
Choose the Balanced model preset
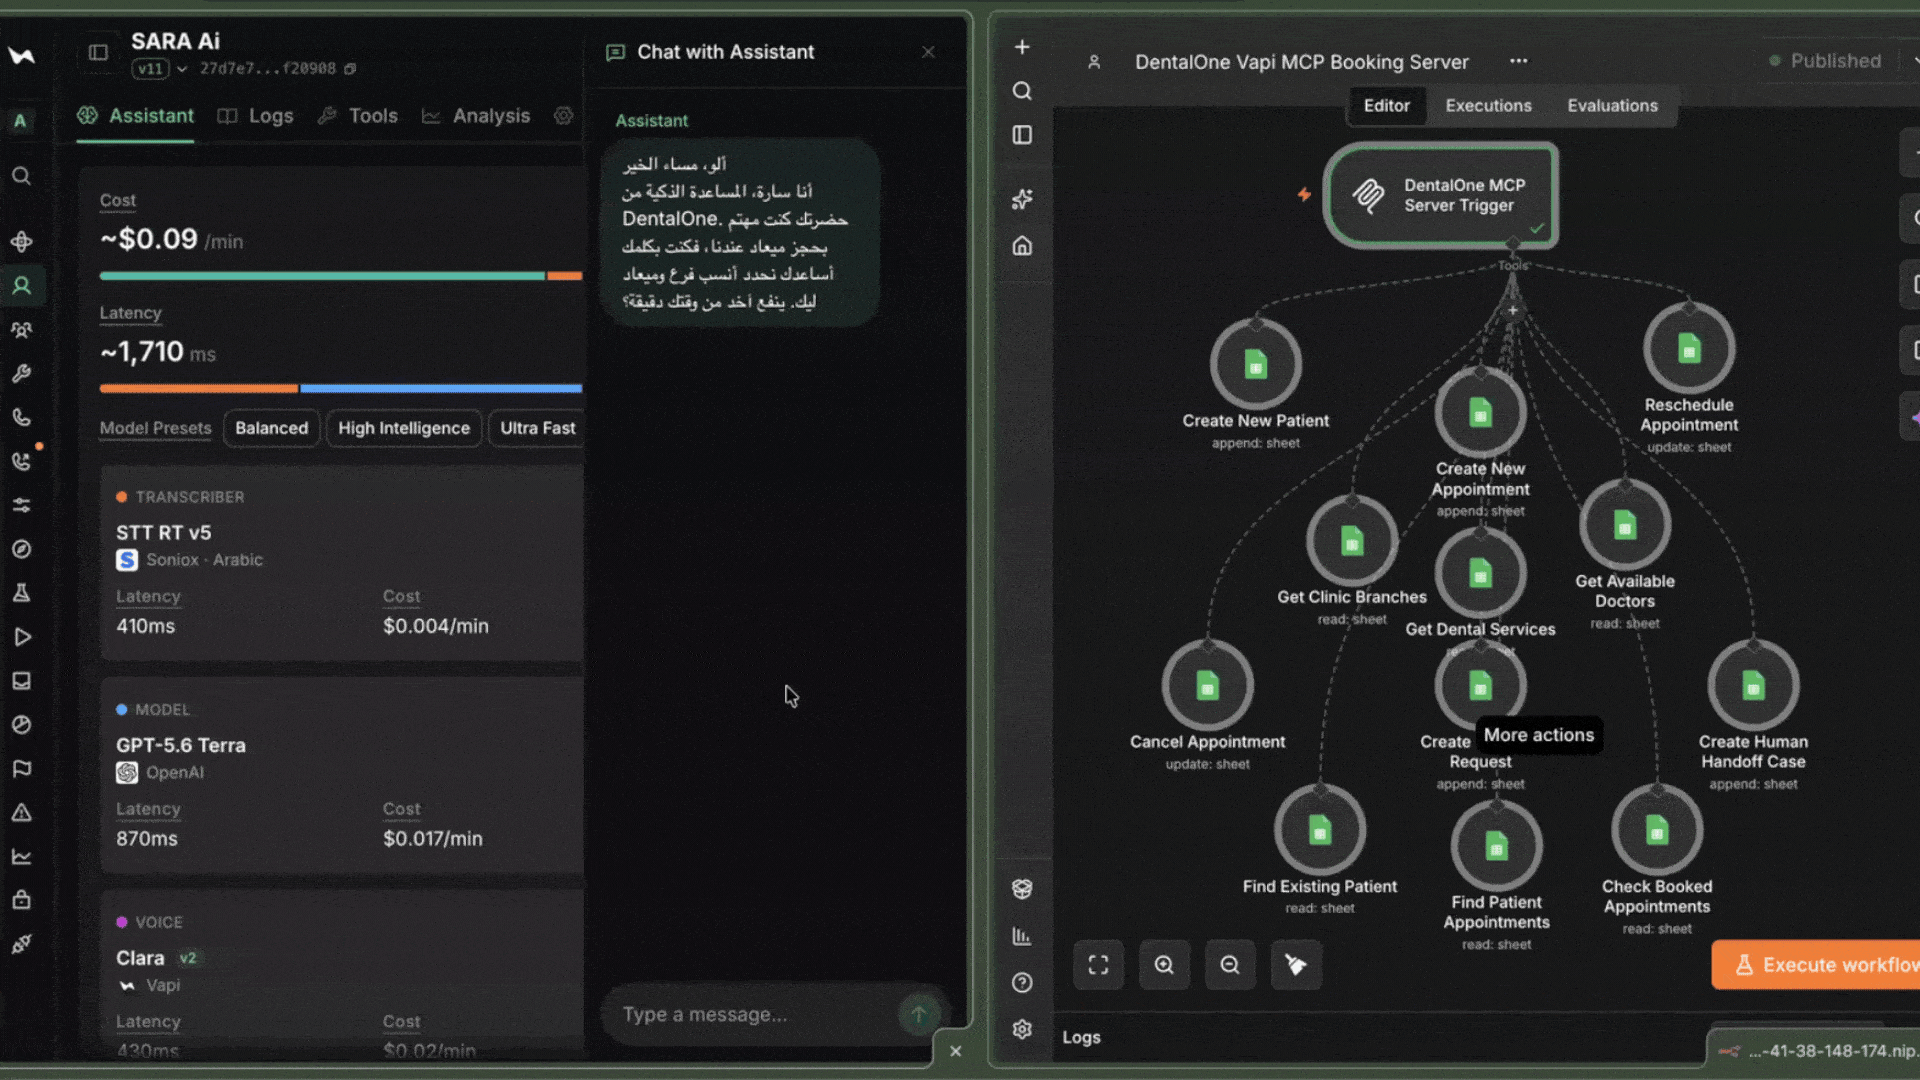(x=272, y=428)
